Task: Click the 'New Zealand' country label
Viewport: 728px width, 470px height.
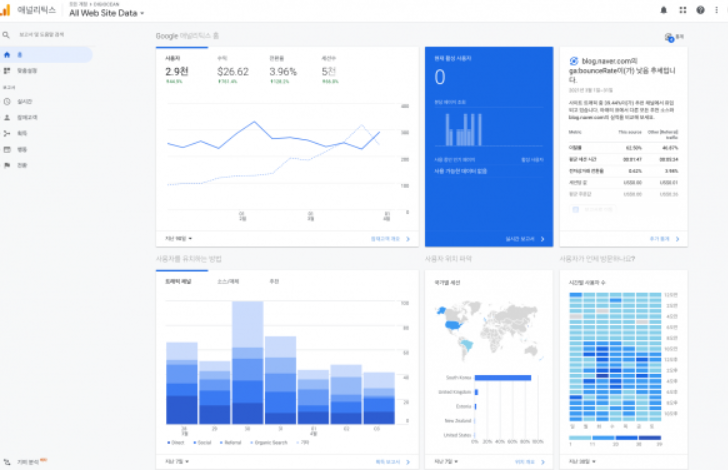Action: pyautogui.click(x=458, y=421)
